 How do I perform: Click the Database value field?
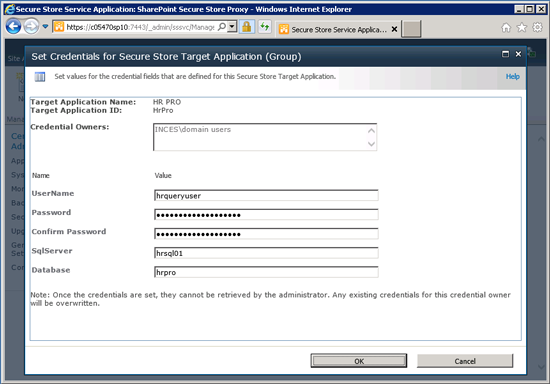pos(266,272)
